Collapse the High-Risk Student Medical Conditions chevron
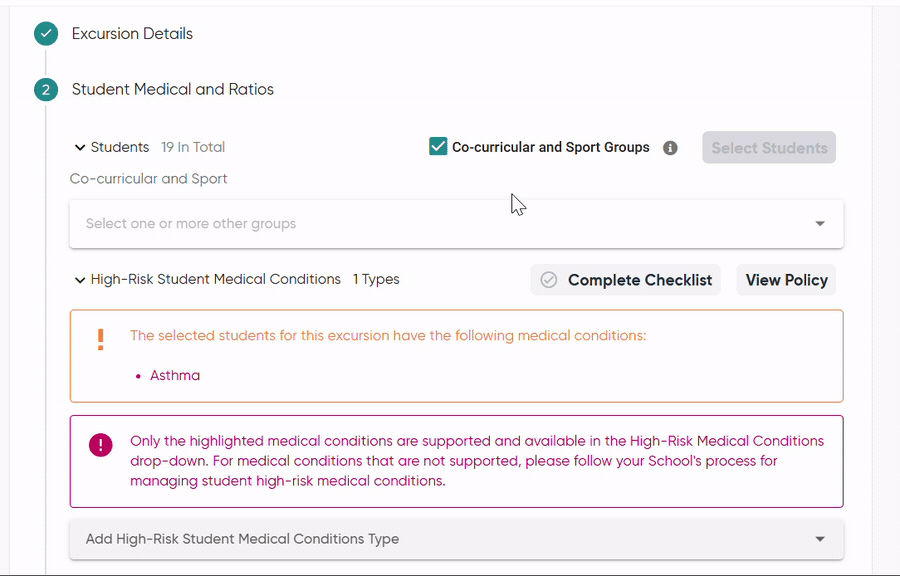This screenshot has height=576, width=900. tap(80, 280)
